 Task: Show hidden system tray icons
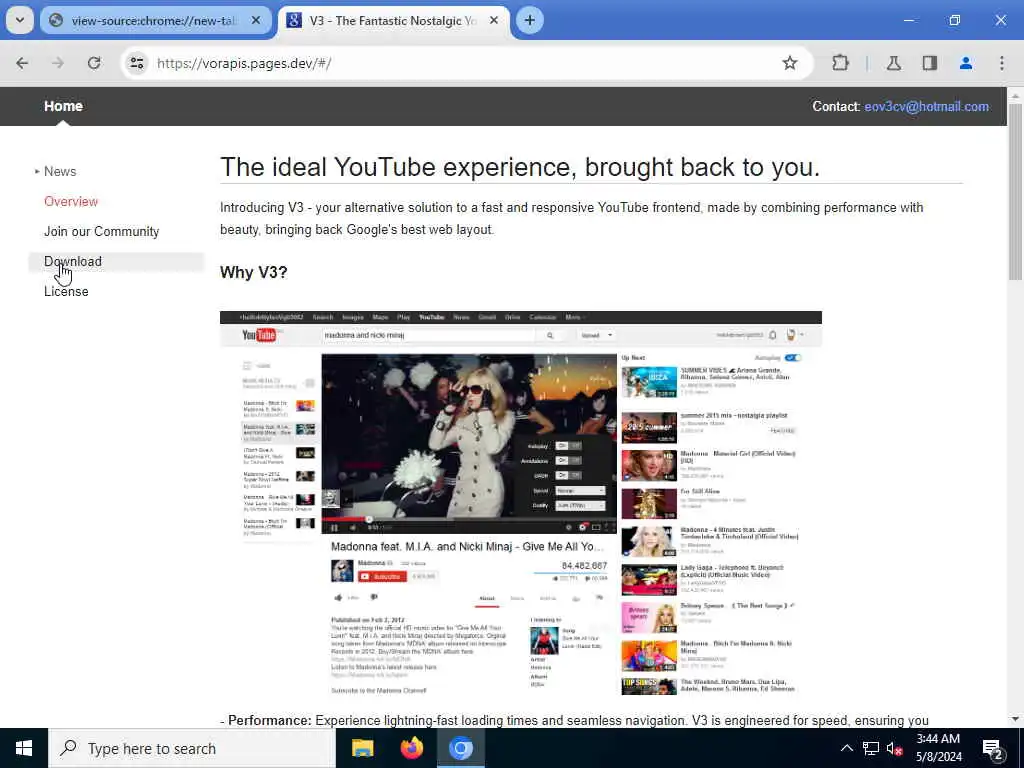pos(846,748)
